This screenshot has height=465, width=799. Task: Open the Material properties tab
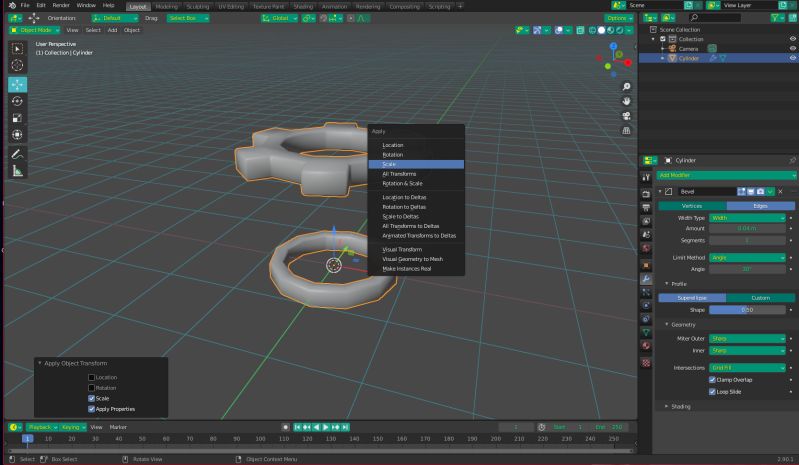[646, 346]
